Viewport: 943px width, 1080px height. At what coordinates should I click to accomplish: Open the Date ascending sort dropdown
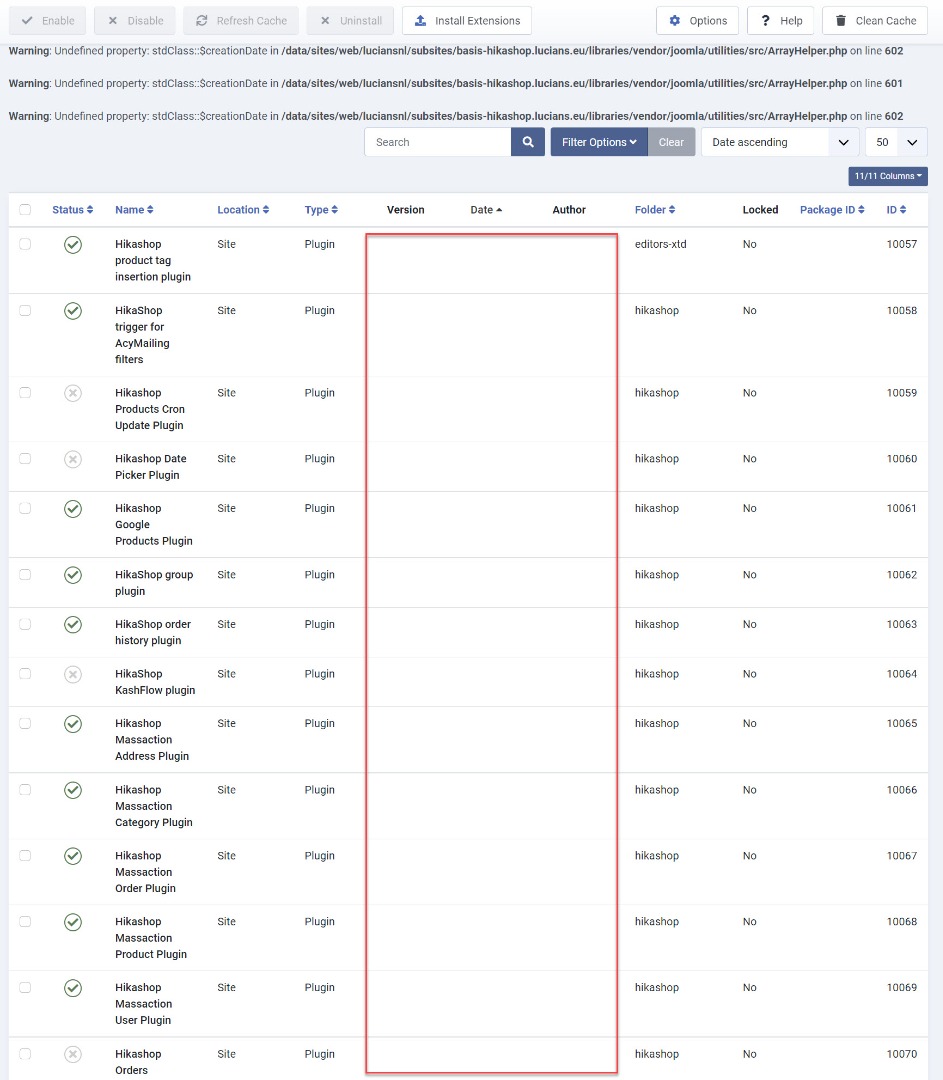click(x=780, y=142)
